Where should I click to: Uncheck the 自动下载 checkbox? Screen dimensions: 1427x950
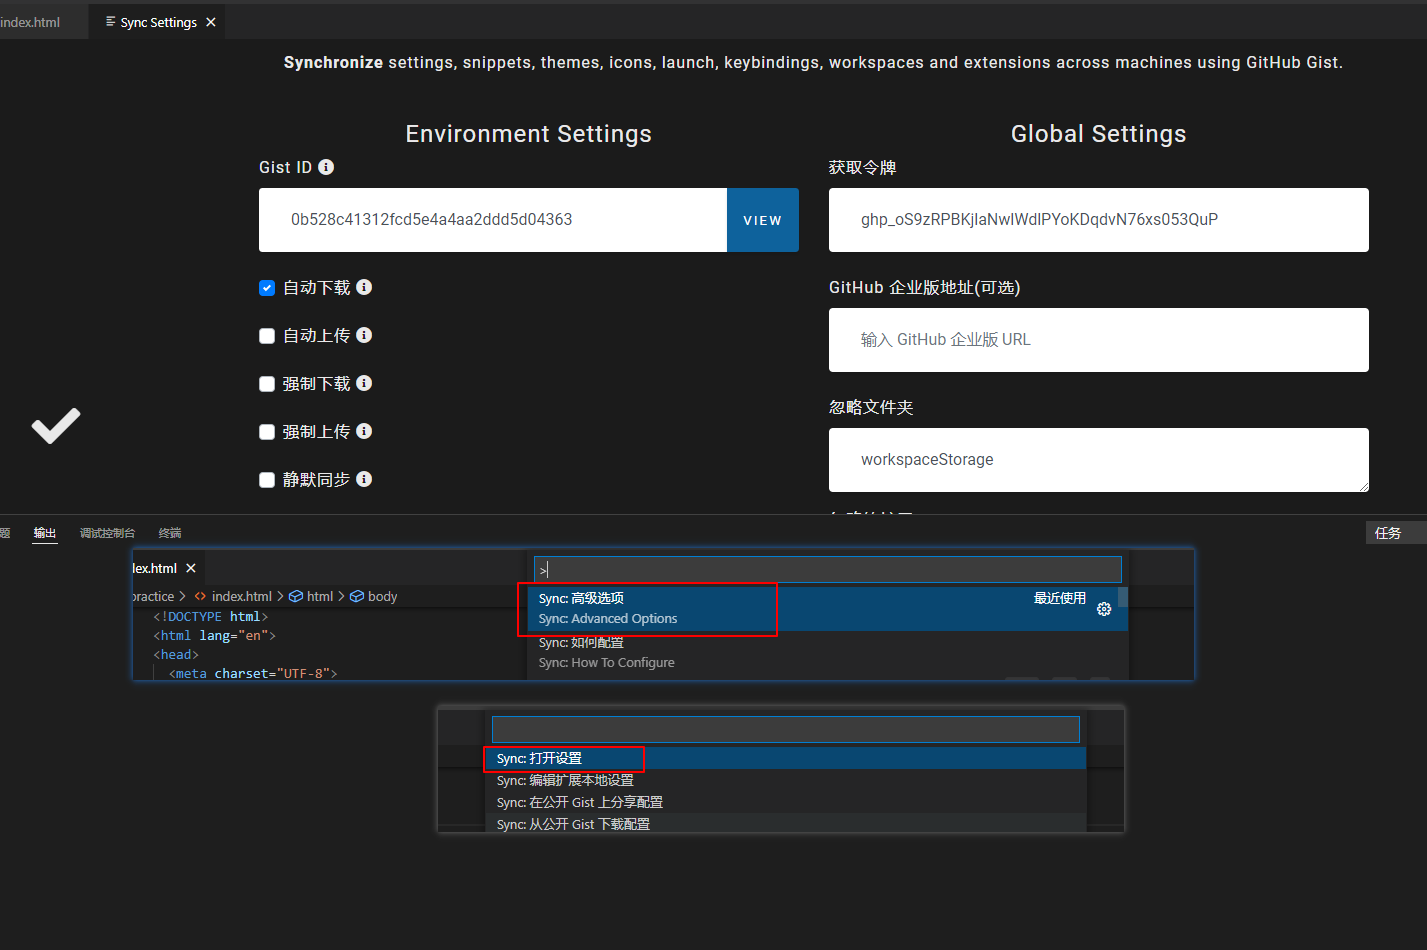coord(267,288)
